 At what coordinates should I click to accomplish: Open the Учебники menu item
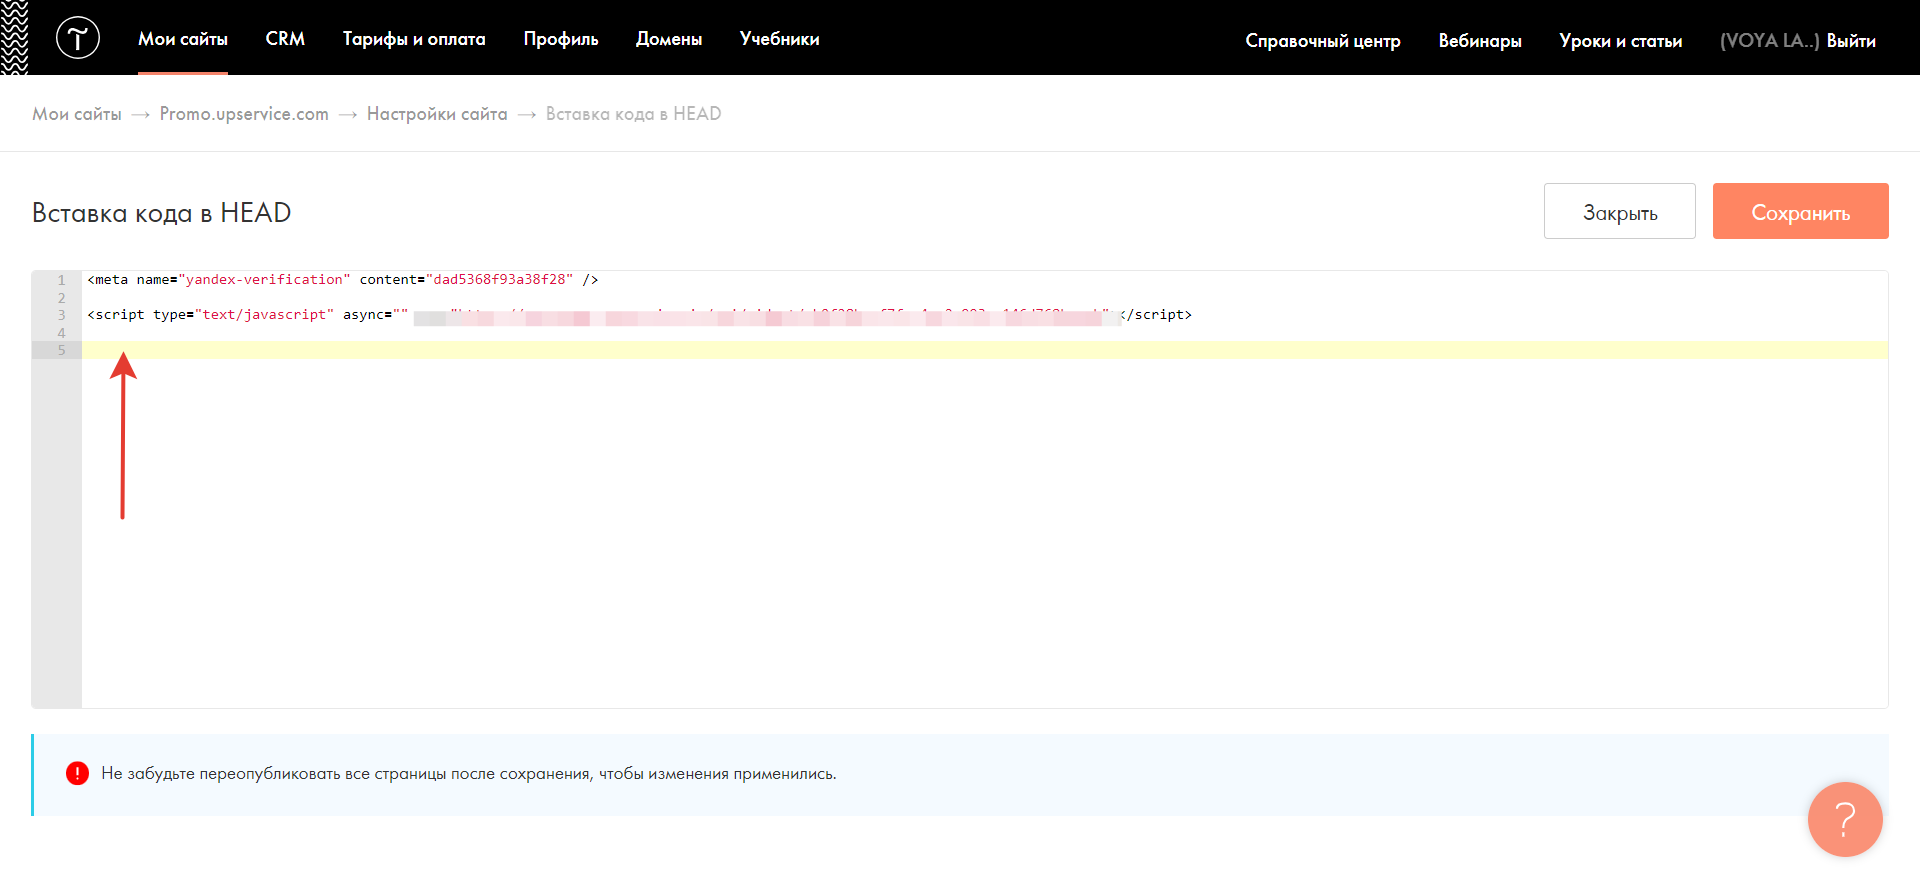coord(780,39)
